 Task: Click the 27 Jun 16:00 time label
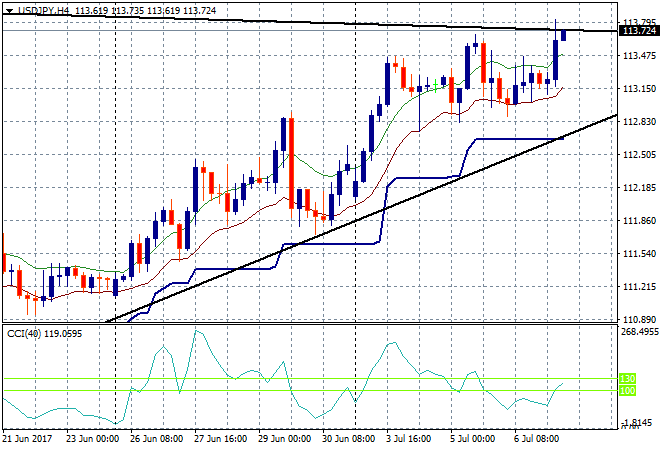221,439
